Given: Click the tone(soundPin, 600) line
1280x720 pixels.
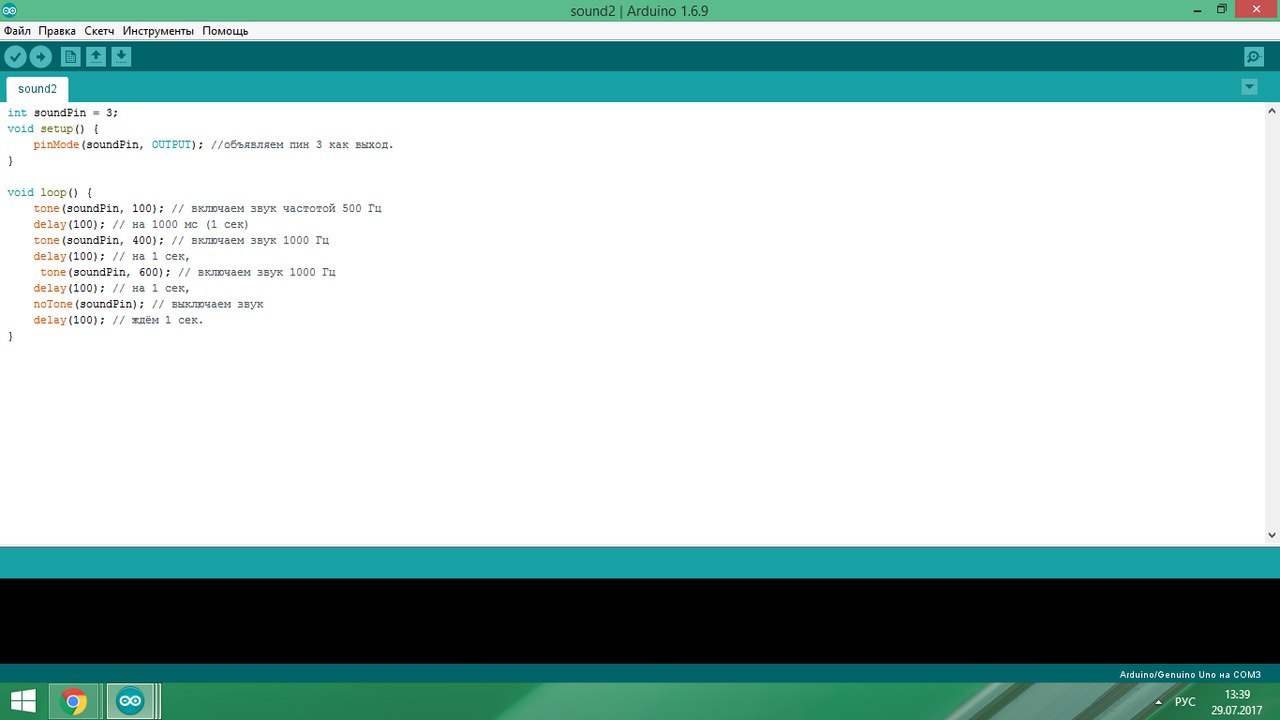Looking at the screenshot, I should click(187, 273).
